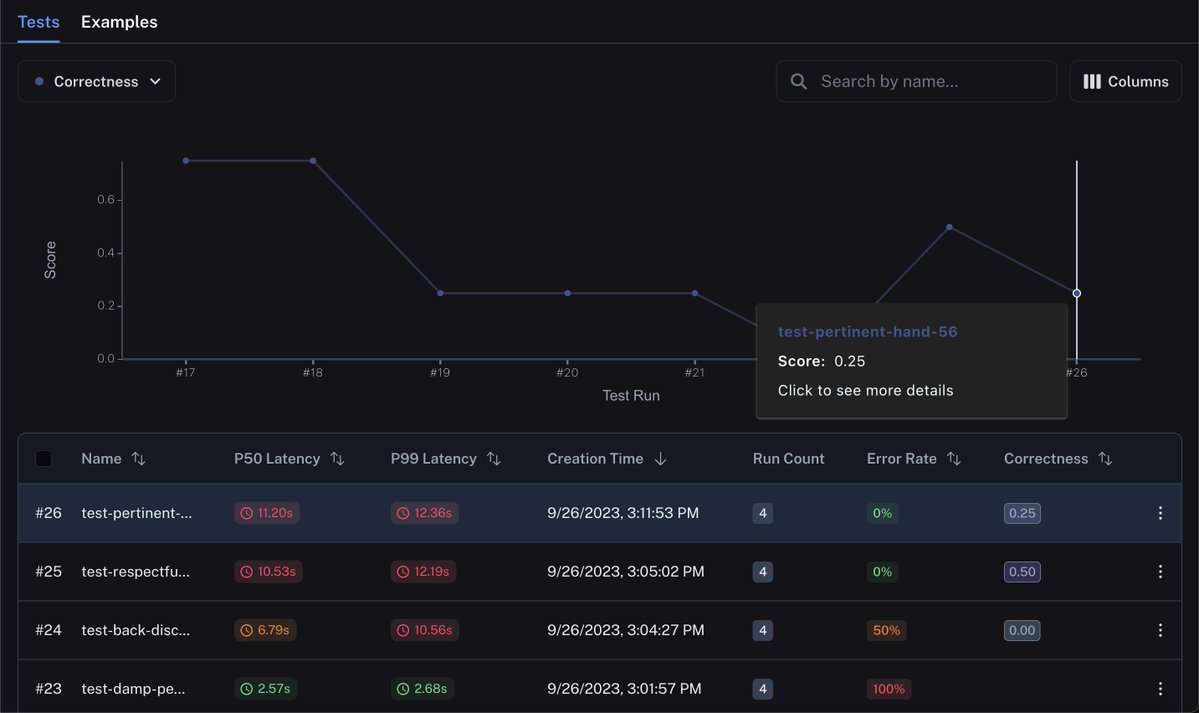Sort table by Name column arrows
The height and width of the screenshot is (713, 1199).
pyautogui.click(x=138, y=458)
